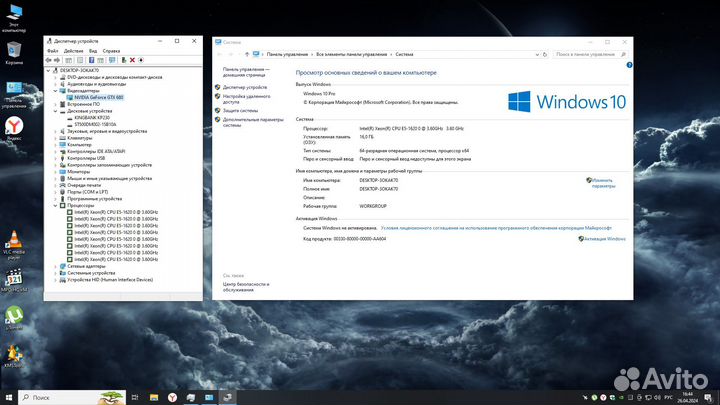
Task: Expand DVD-дисководы и дисководы компакт-дисков node
Action: click(x=56, y=78)
